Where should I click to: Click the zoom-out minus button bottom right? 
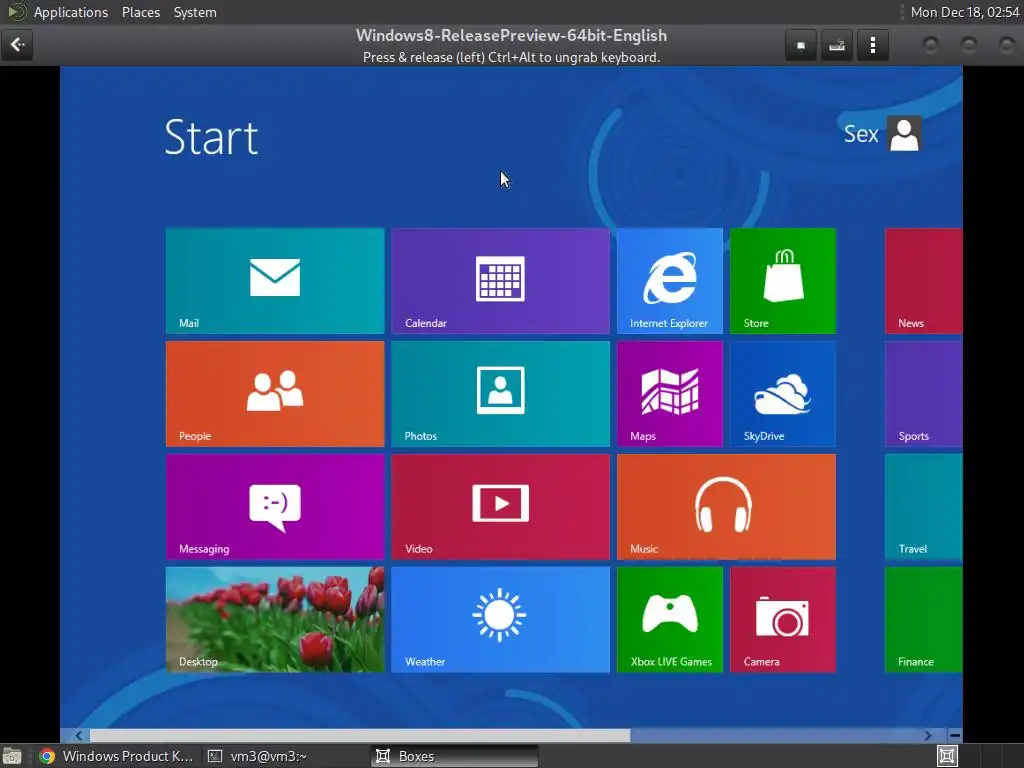(954, 735)
